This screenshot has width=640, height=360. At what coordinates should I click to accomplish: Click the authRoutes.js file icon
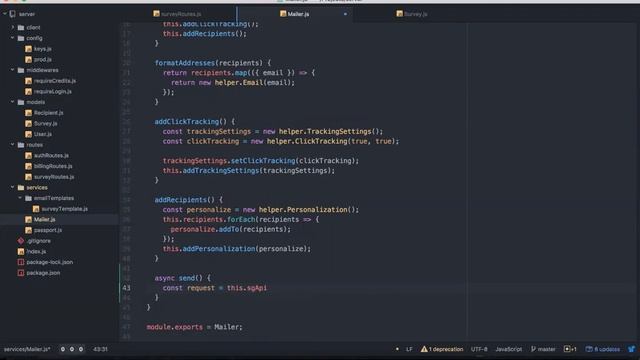28,156
